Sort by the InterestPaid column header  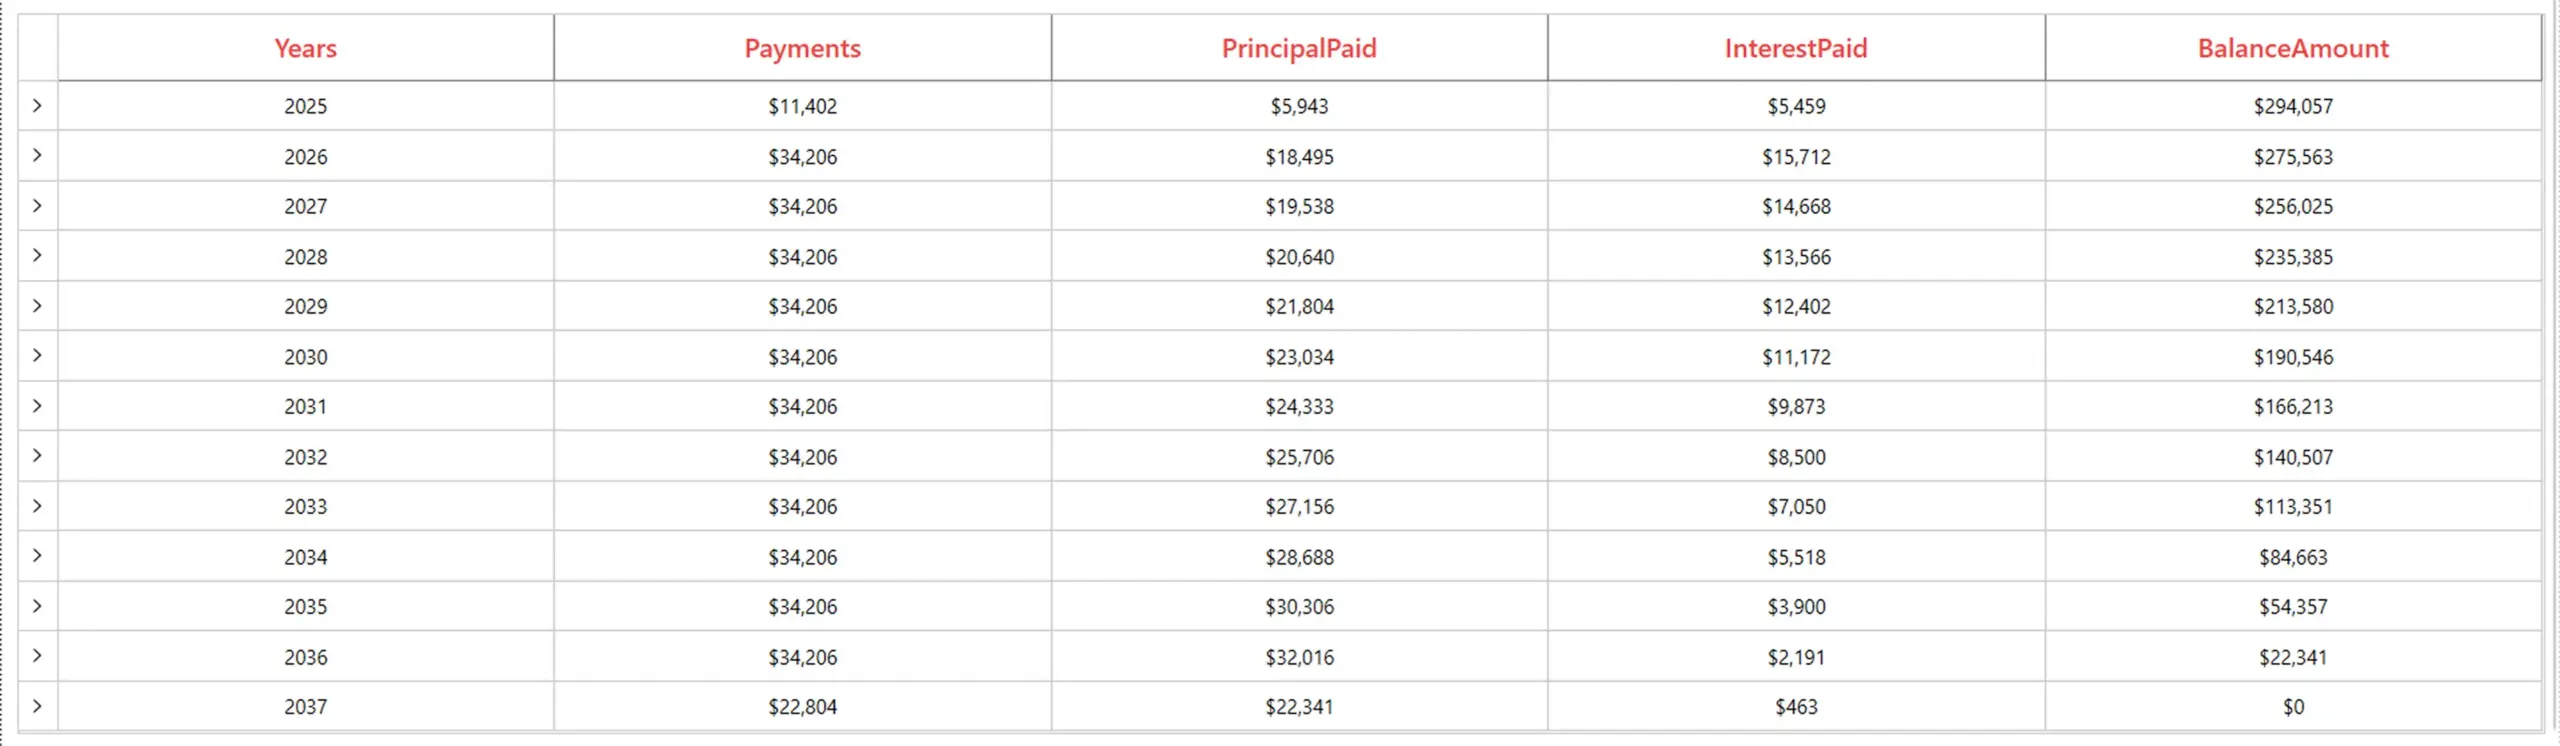pyautogui.click(x=1794, y=48)
